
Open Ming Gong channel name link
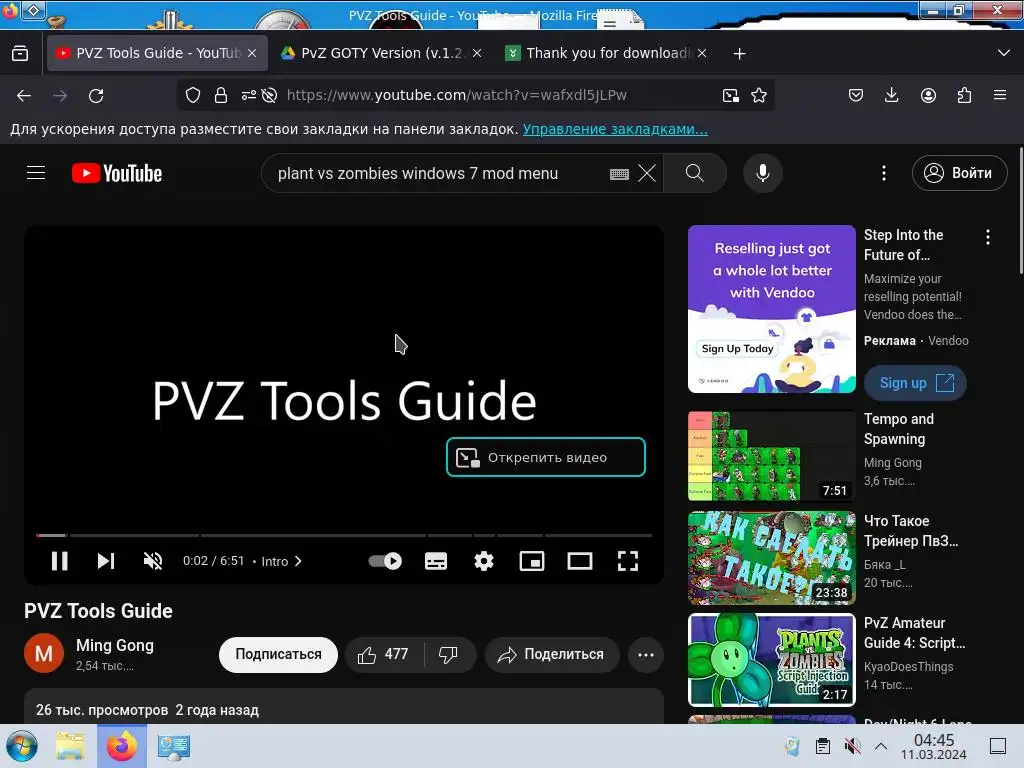(x=115, y=645)
